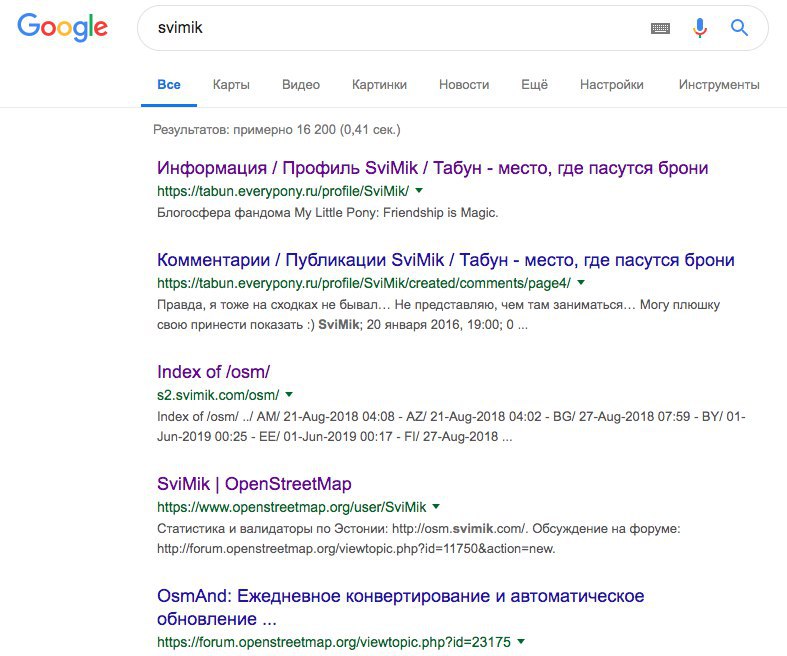Switch to the Новости tab

click(x=464, y=84)
